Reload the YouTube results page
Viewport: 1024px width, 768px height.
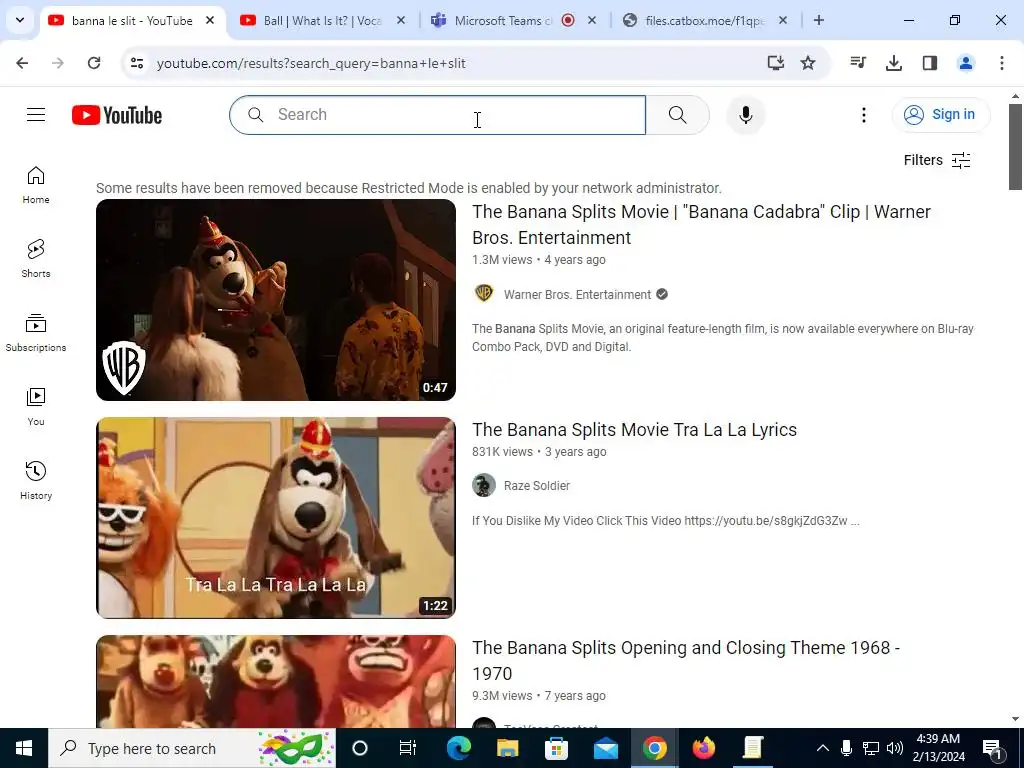(x=94, y=63)
